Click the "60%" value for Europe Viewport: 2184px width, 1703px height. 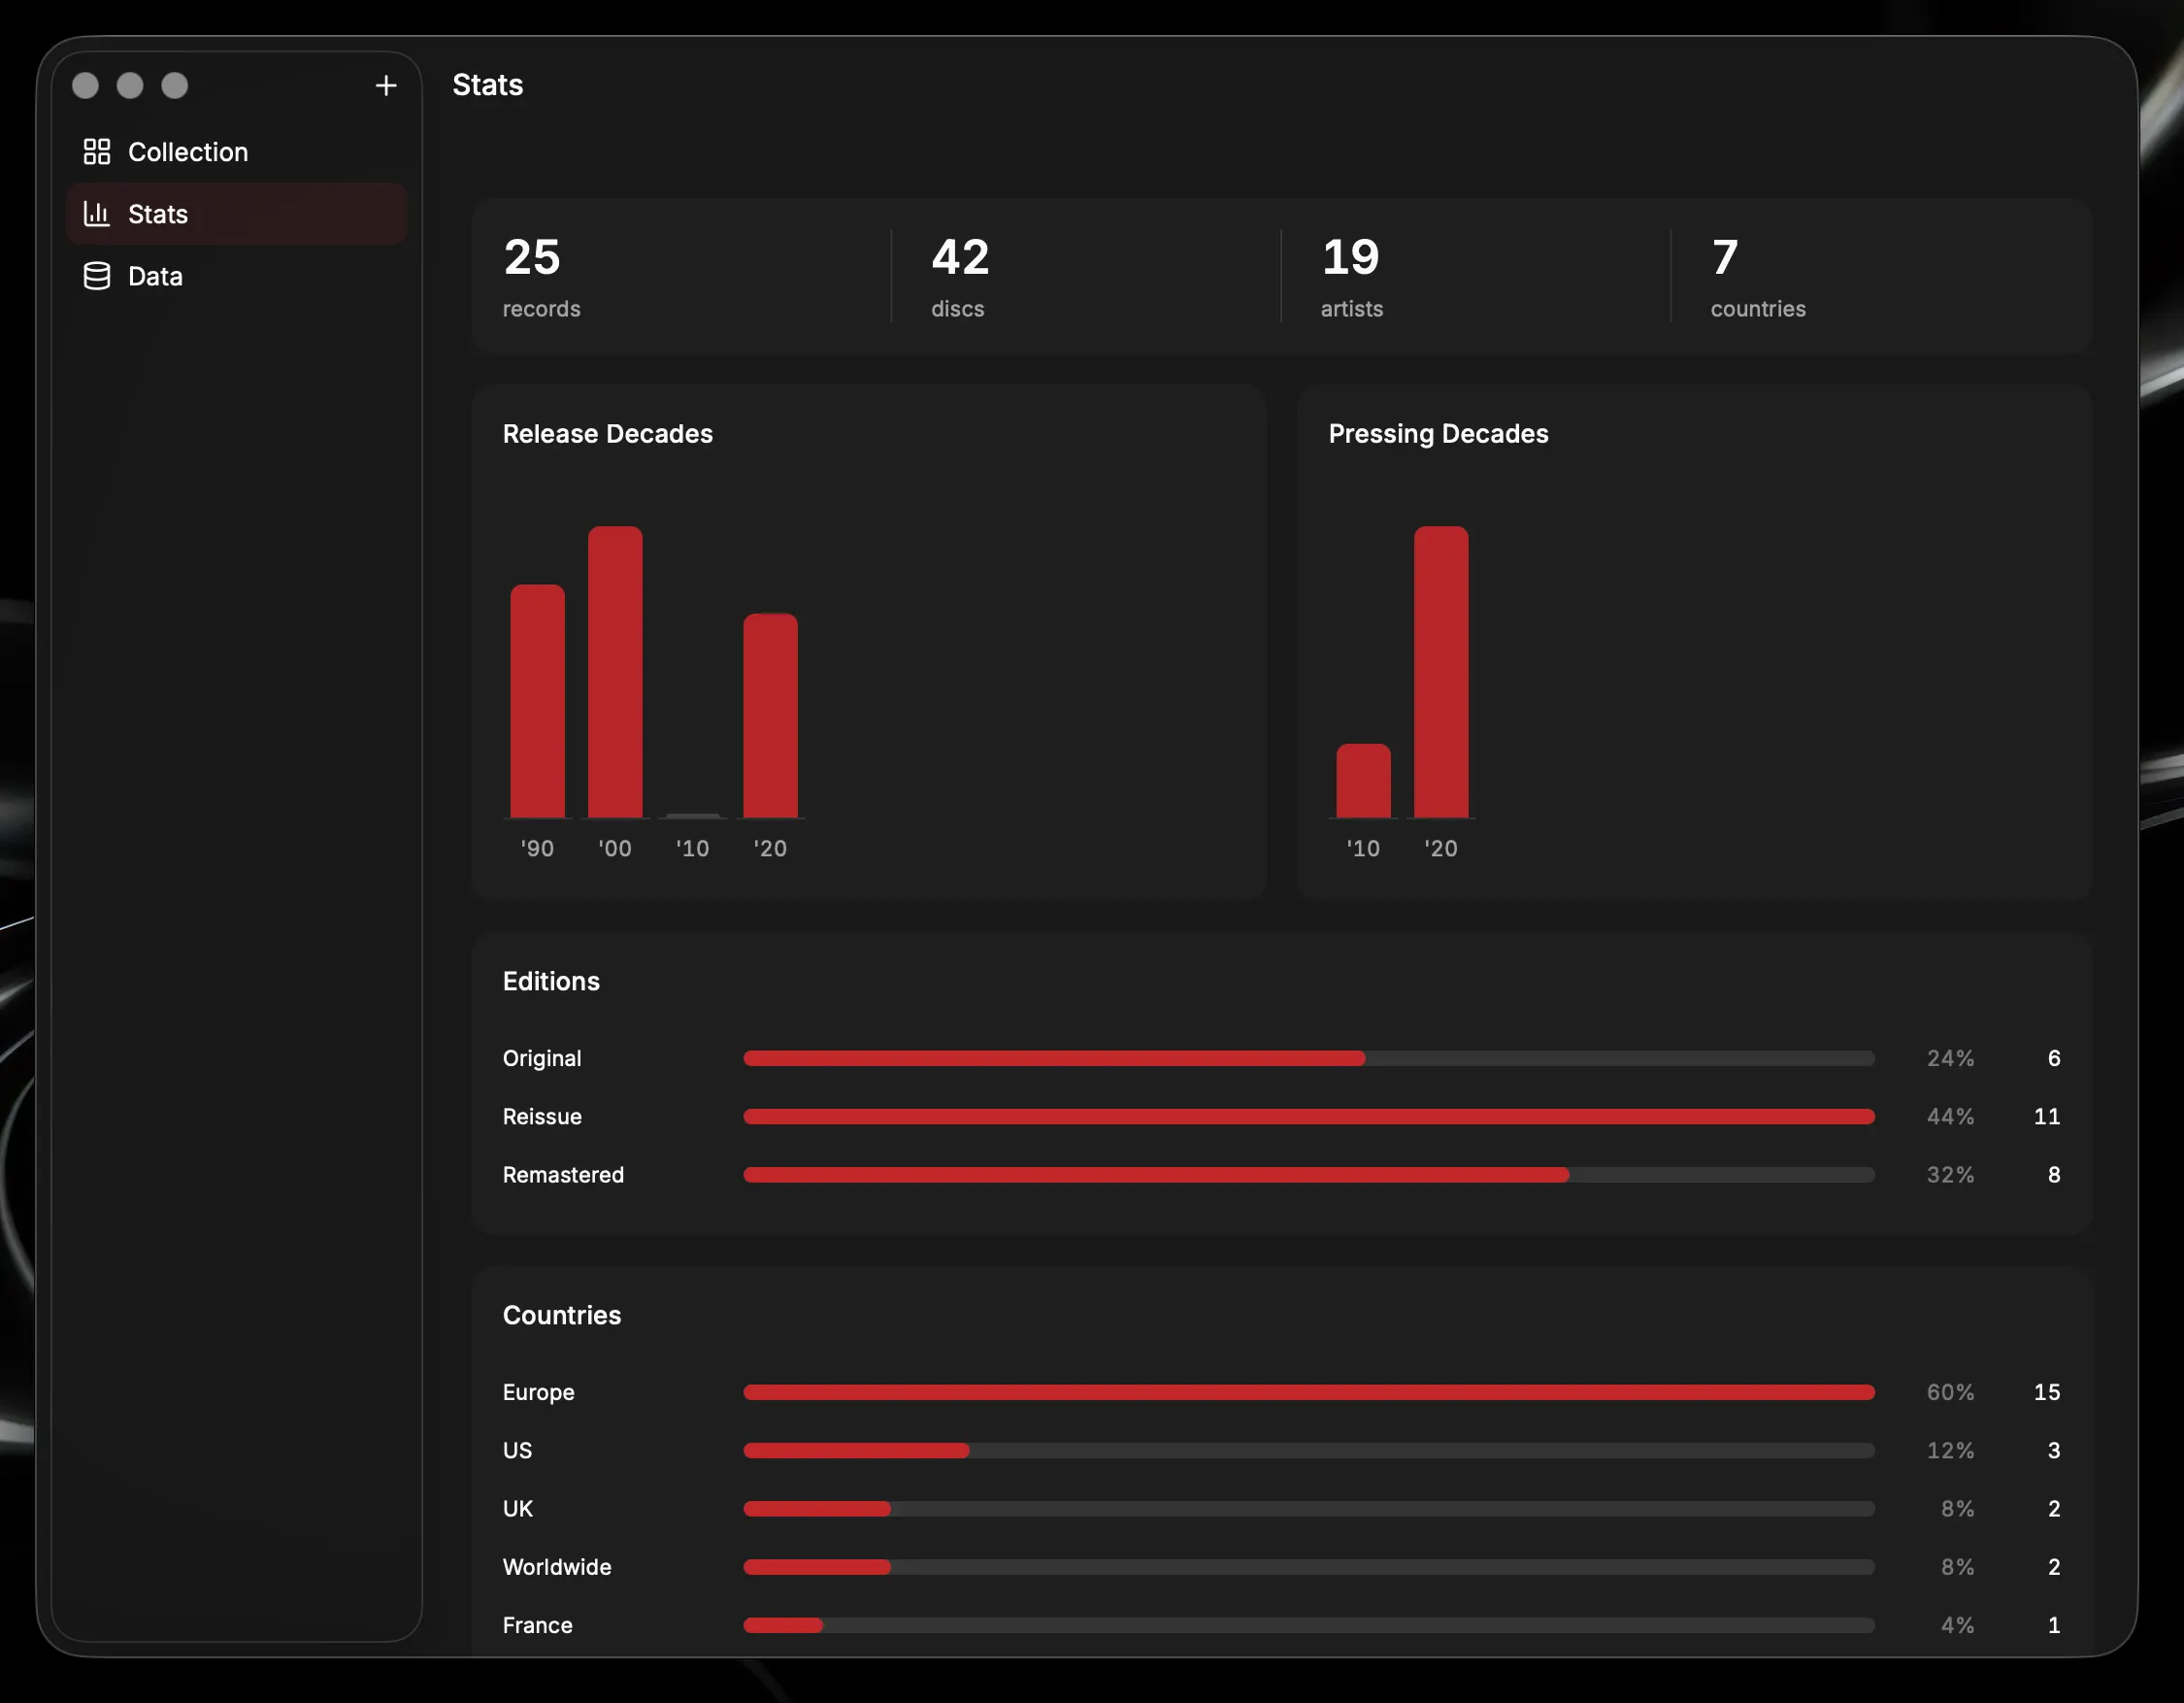point(1951,1392)
